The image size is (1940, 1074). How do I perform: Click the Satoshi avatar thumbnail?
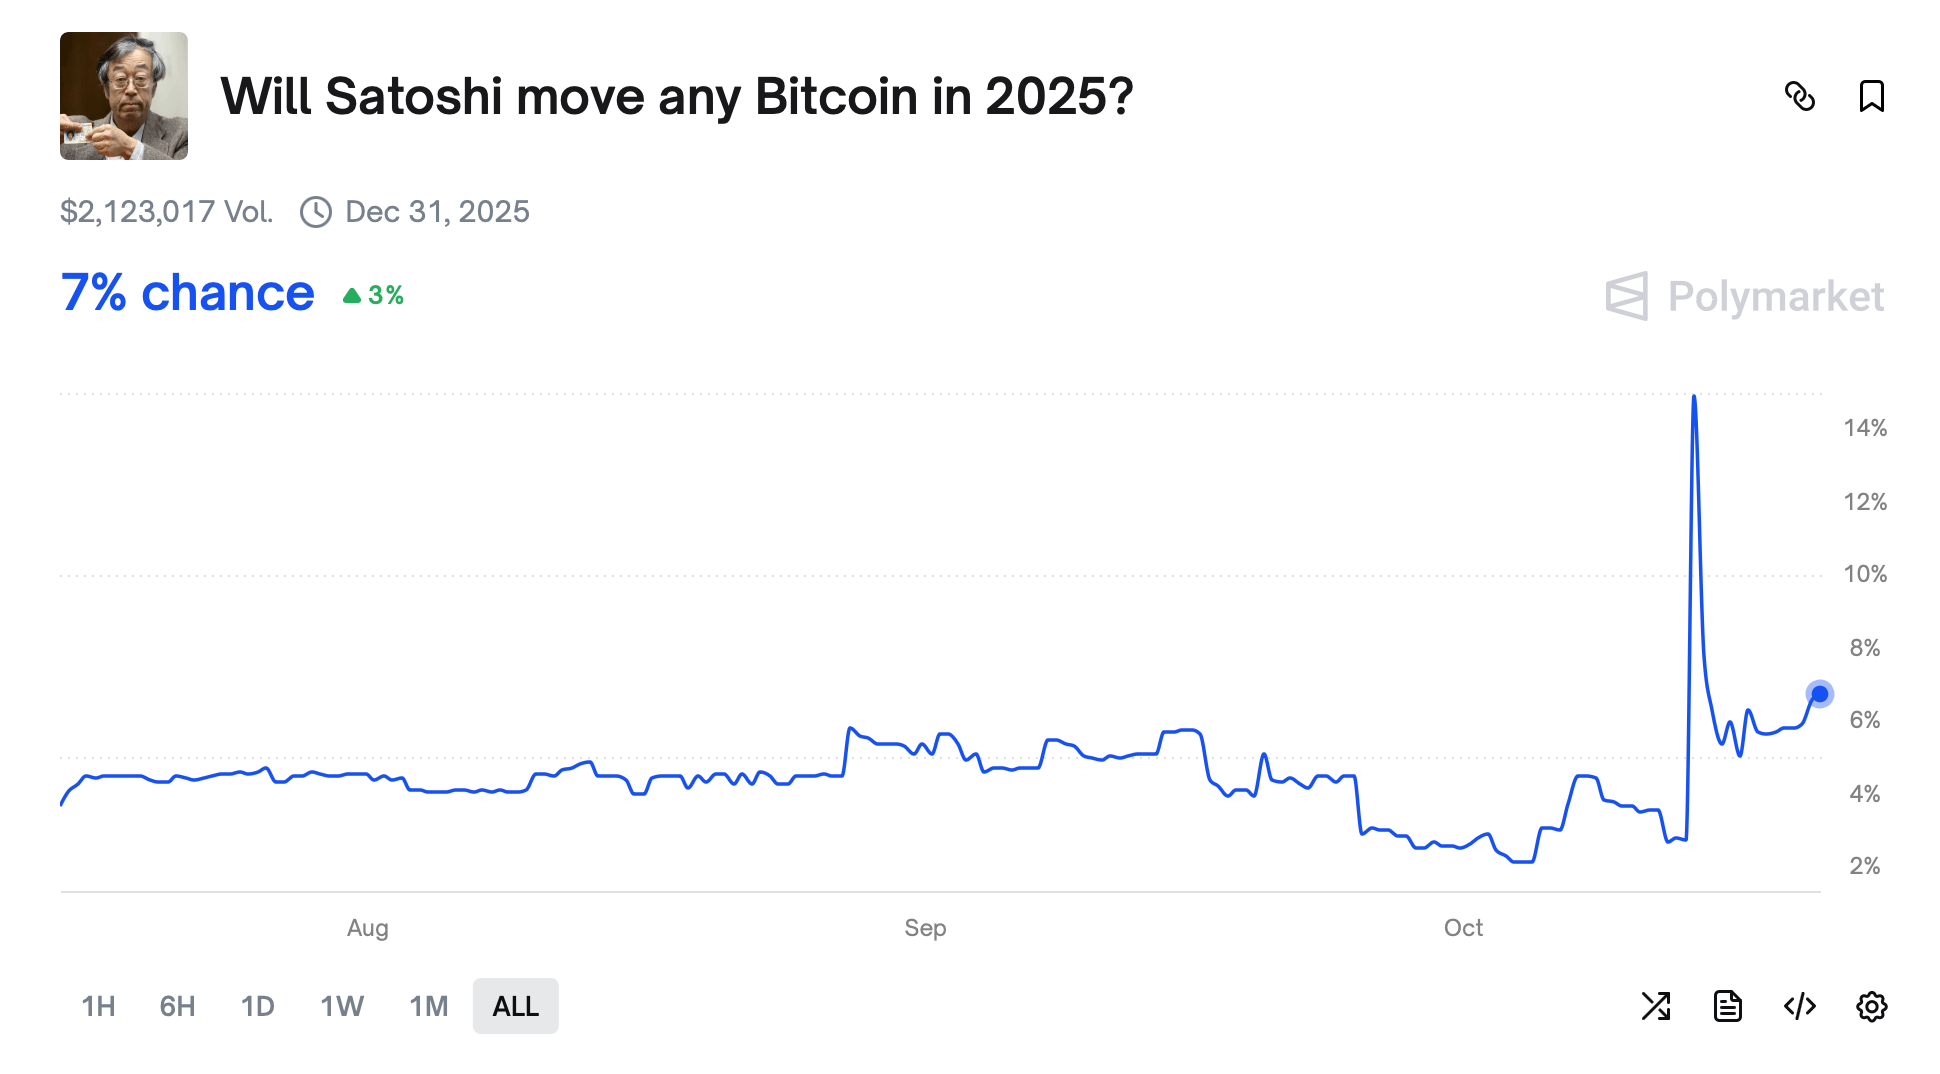[123, 97]
